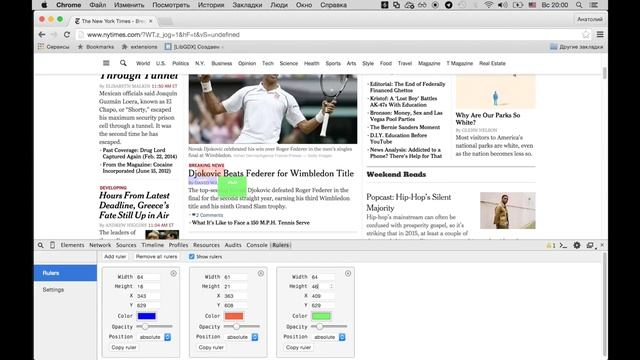Remove the green ruler with its close icon
The image size is (640, 360).
[348, 273]
